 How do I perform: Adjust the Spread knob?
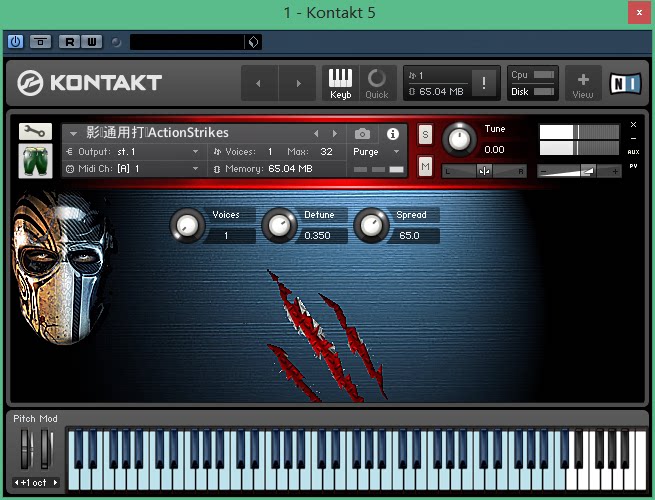point(371,226)
